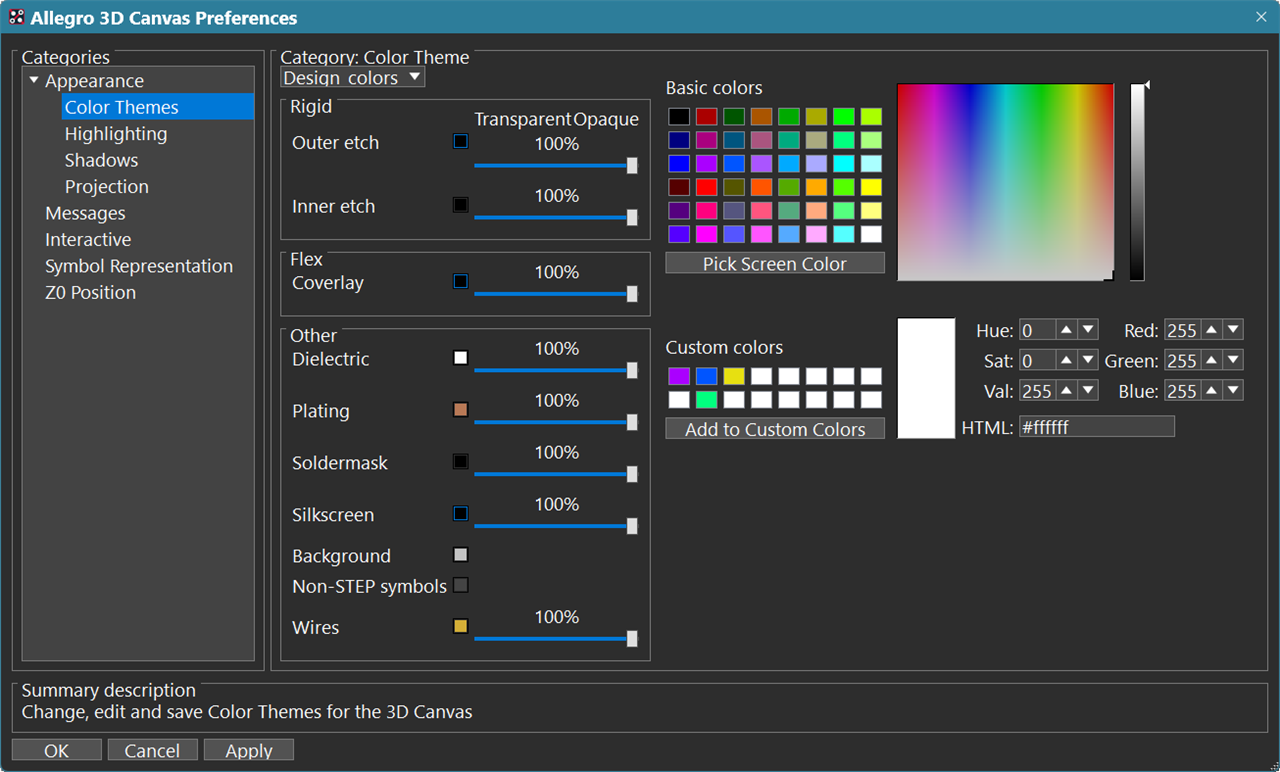
Task: Increase the Val value with up arrow
Action: tap(1067, 390)
